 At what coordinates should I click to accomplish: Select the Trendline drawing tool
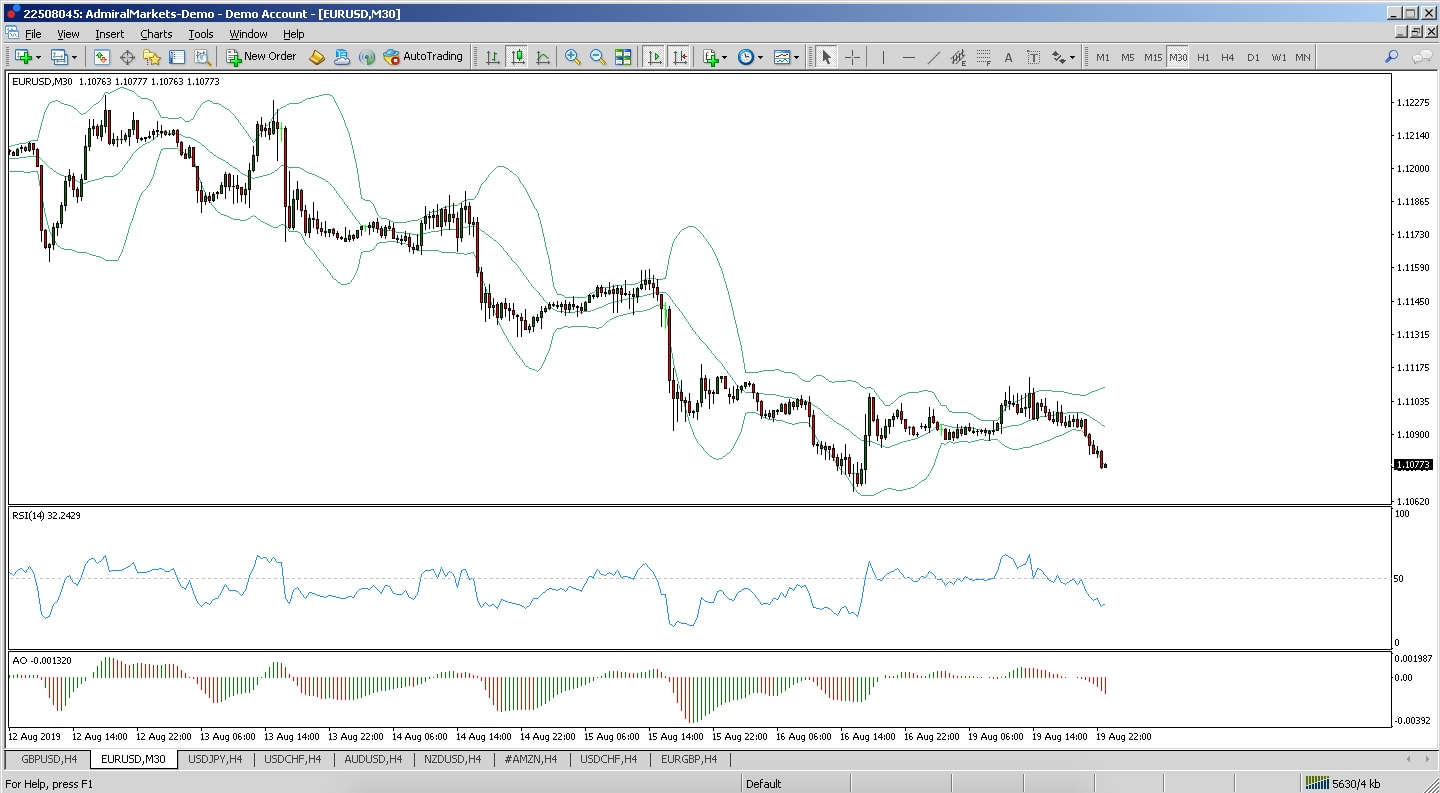click(x=933, y=57)
